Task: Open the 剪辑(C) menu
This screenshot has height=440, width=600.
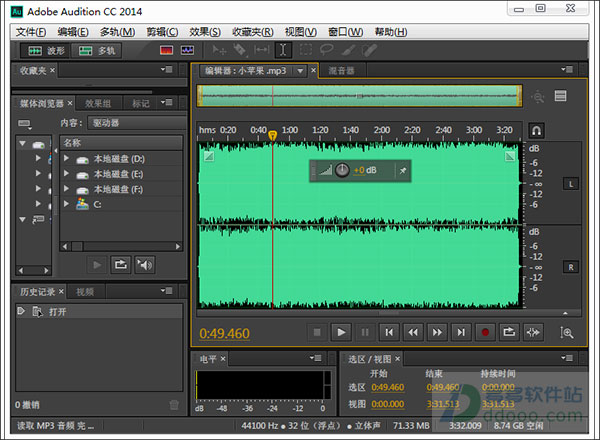Action: 163,32
